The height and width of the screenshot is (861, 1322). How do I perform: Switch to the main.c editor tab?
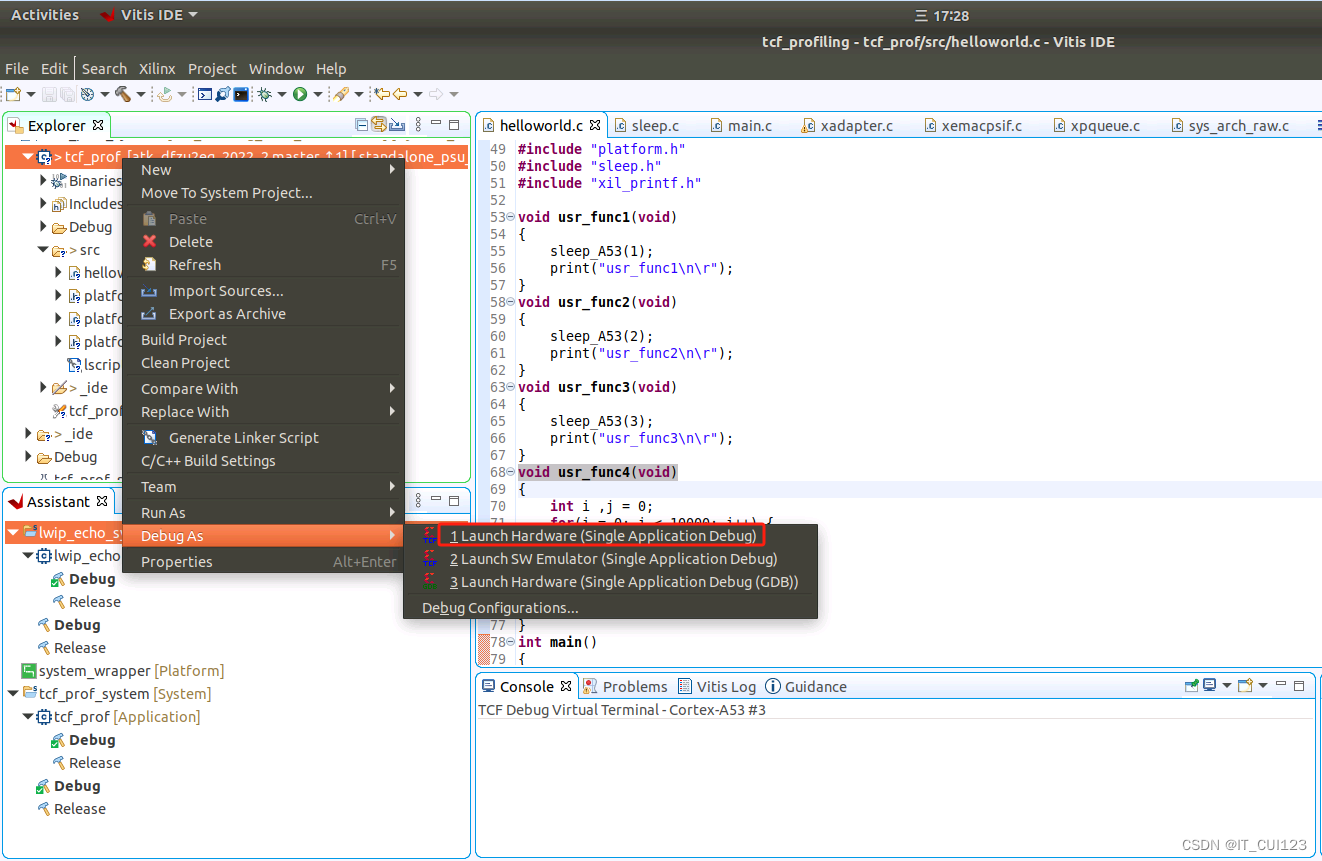click(741, 126)
